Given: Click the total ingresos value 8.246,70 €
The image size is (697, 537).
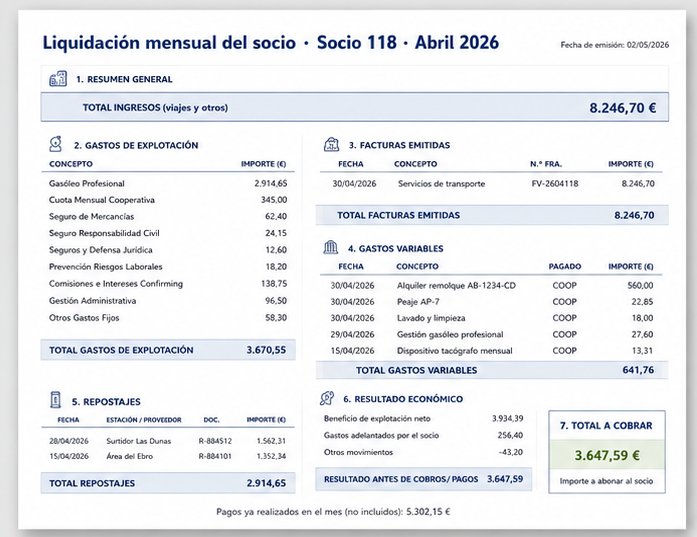Looking at the screenshot, I should click(622, 108).
